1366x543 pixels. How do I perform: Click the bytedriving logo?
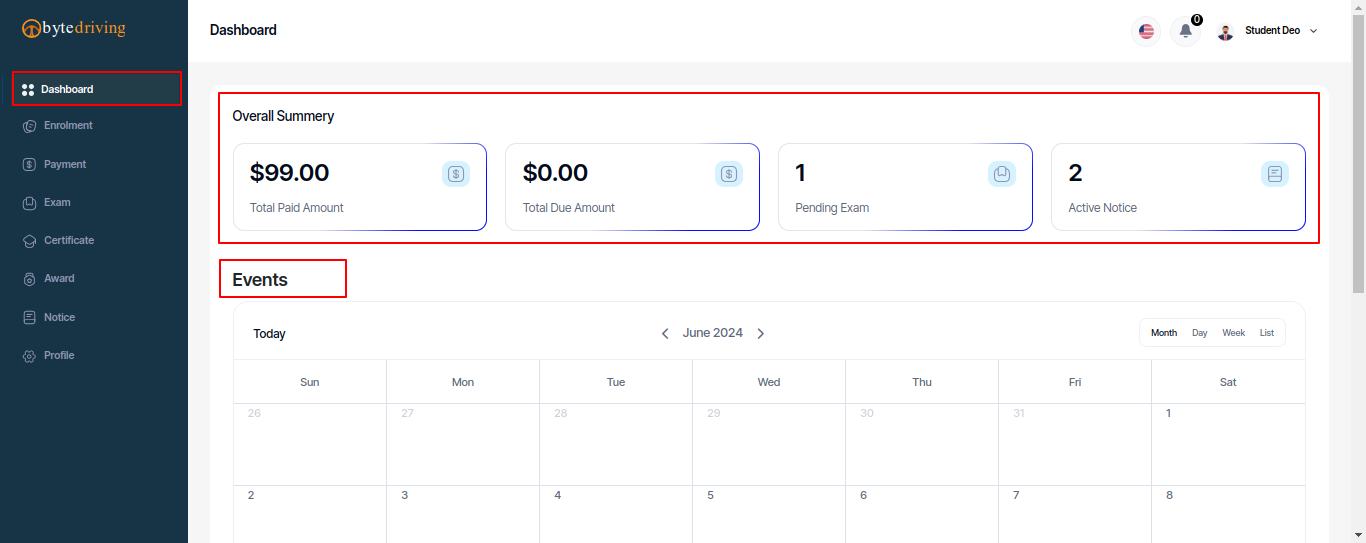point(74,28)
